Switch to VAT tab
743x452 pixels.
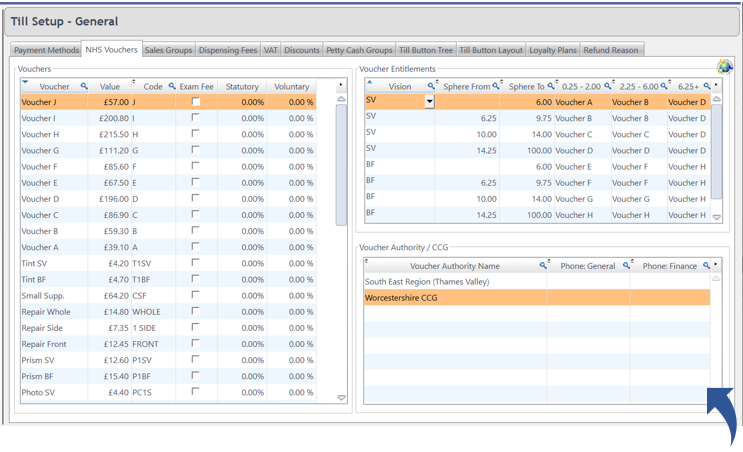(x=271, y=50)
